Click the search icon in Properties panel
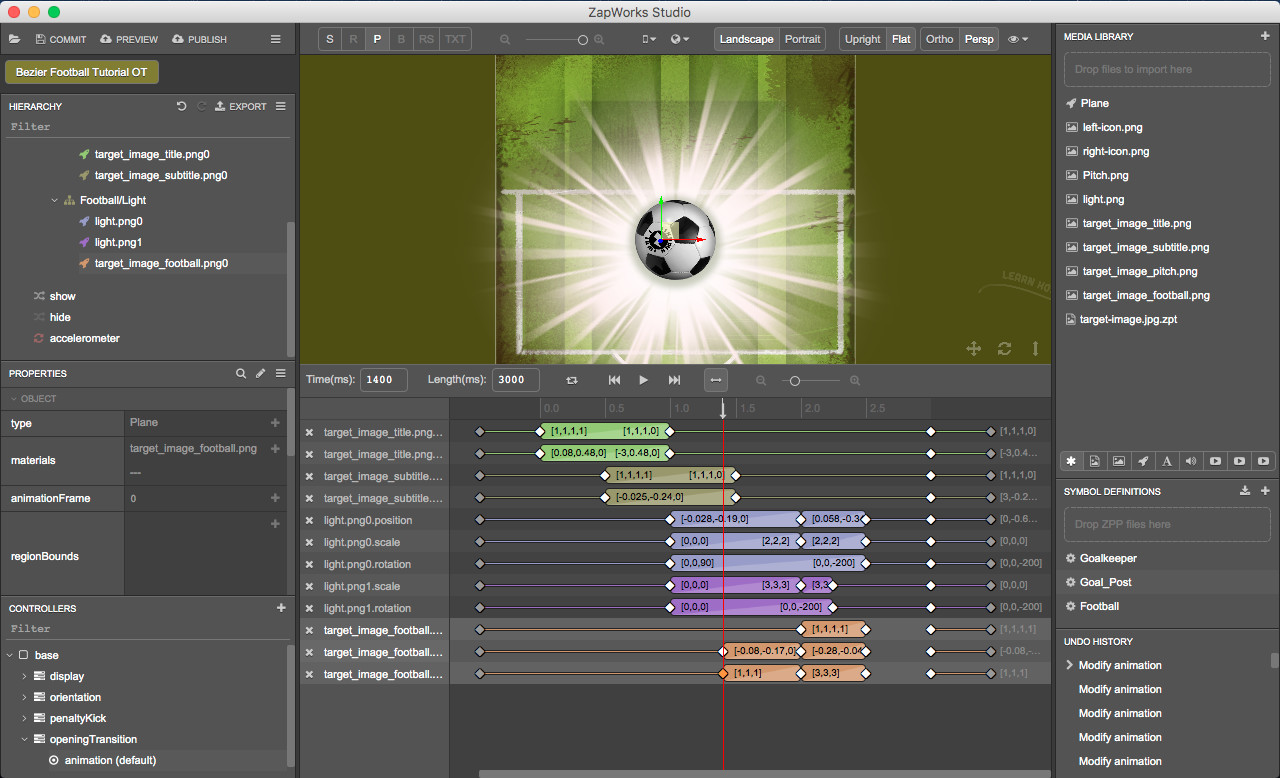 (x=241, y=373)
